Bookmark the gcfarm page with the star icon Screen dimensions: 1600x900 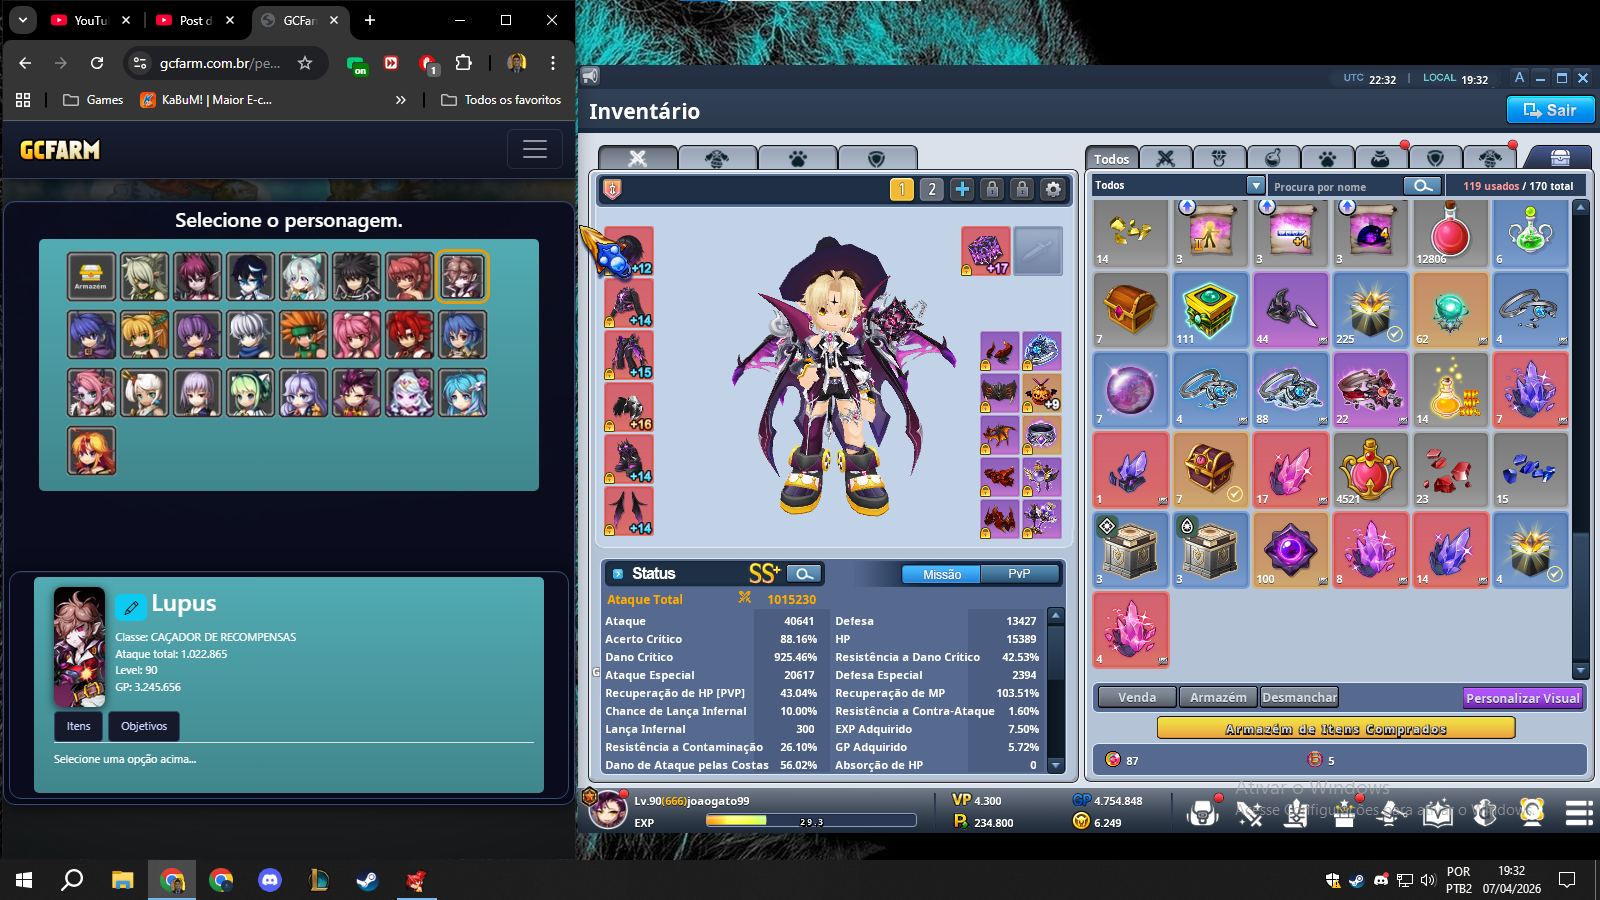point(305,63)
